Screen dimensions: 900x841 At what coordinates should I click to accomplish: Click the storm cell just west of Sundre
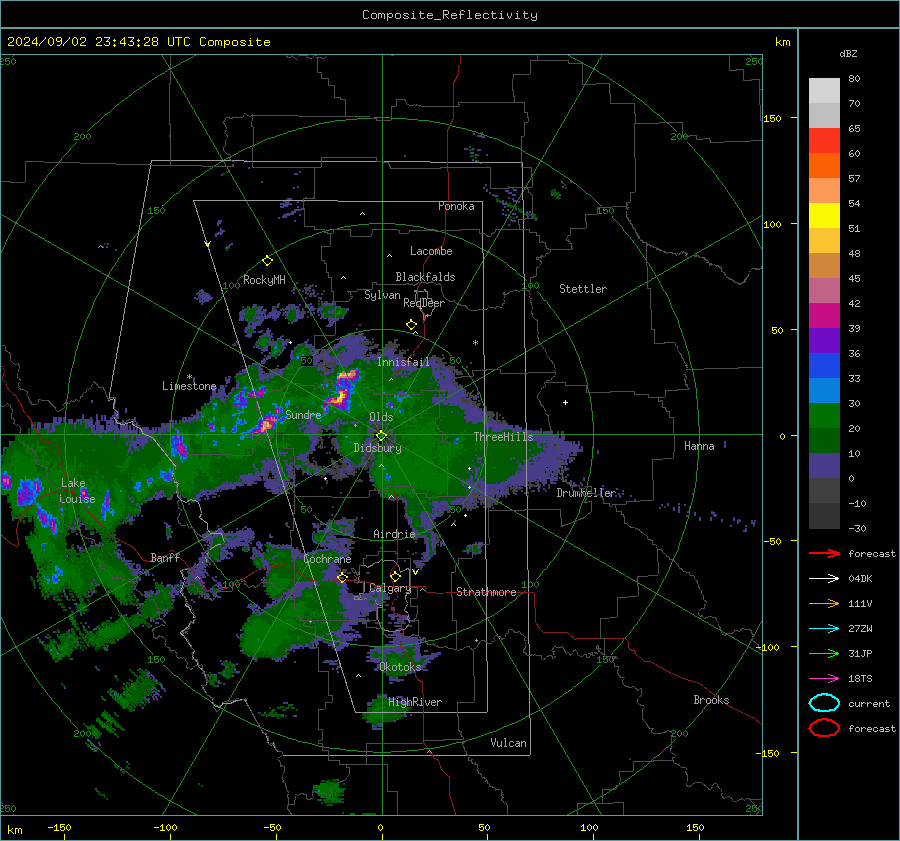(266, 424)
